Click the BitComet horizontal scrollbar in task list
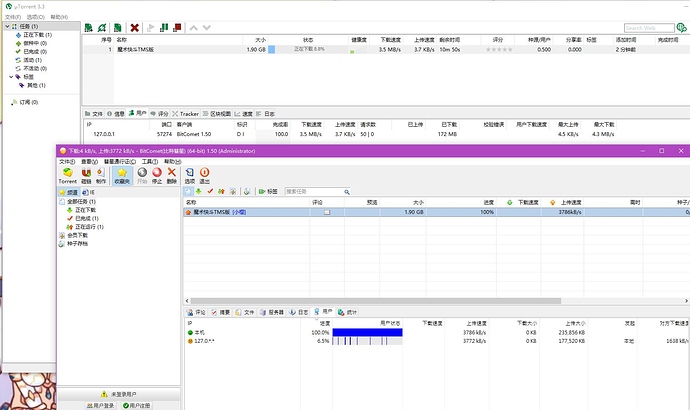 [x=375, y=301]
